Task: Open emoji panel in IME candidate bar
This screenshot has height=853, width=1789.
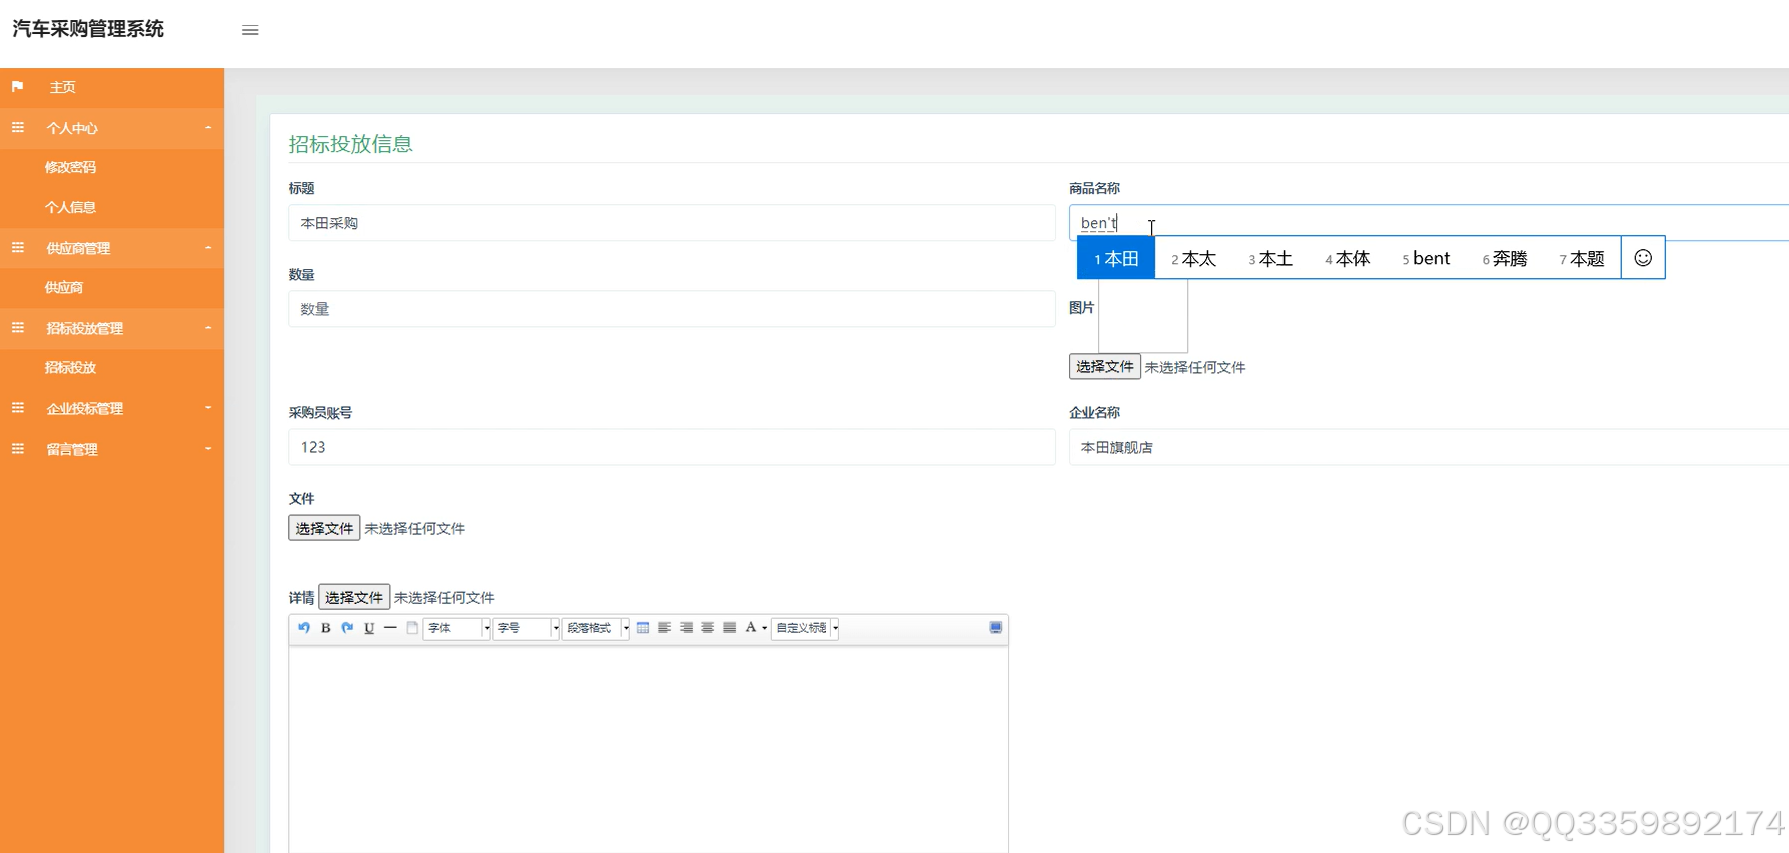Action: click(1643, 258)
